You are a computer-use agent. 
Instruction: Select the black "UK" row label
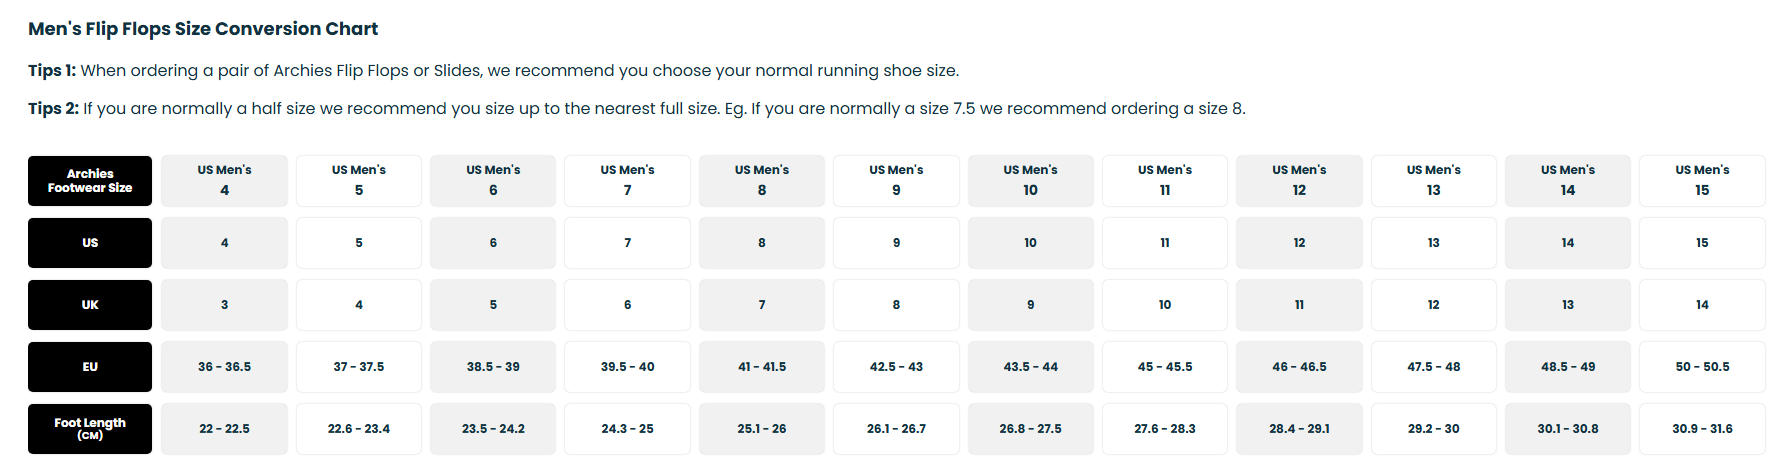[90, 305]
